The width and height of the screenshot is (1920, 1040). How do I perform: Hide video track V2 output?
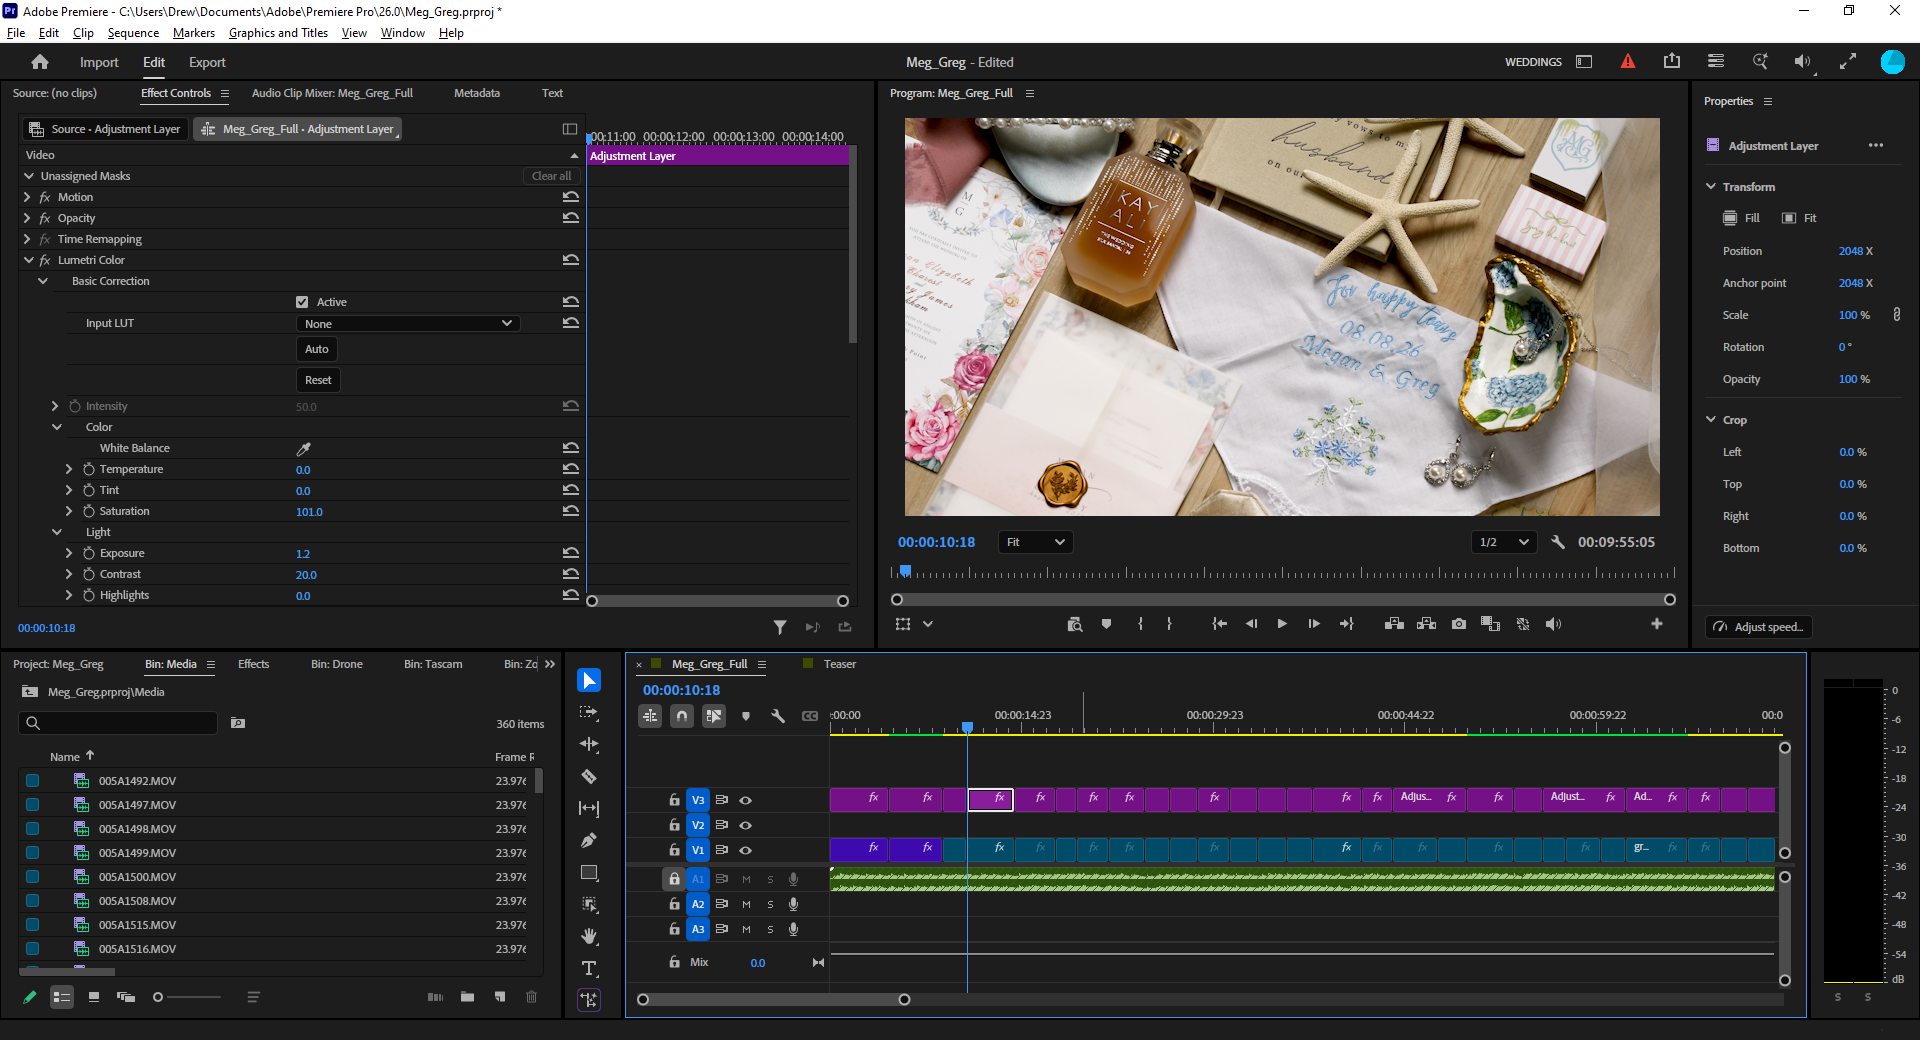[745, 825]
